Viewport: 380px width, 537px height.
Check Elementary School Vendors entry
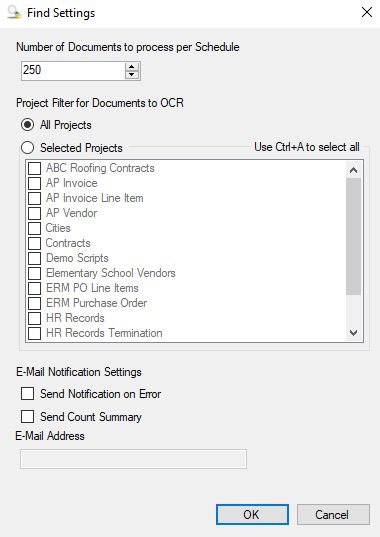click(x=34, y=273)
